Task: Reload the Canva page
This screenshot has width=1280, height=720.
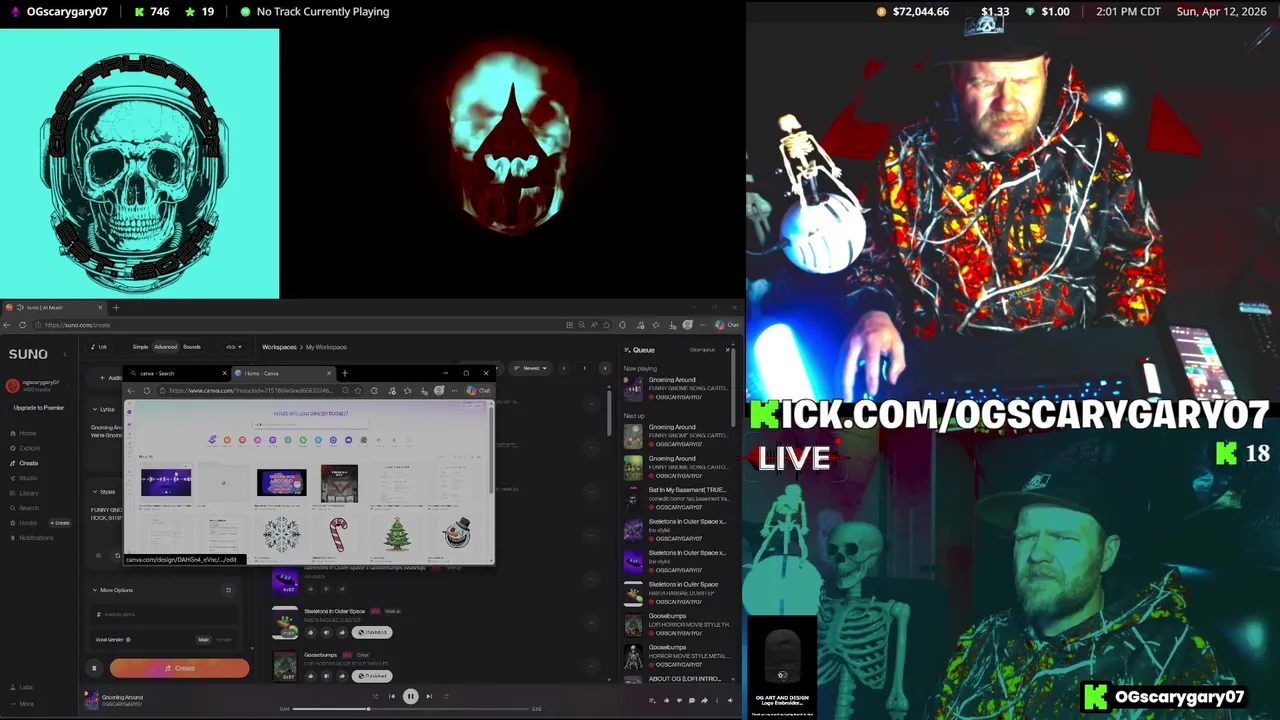Action: 147,390
